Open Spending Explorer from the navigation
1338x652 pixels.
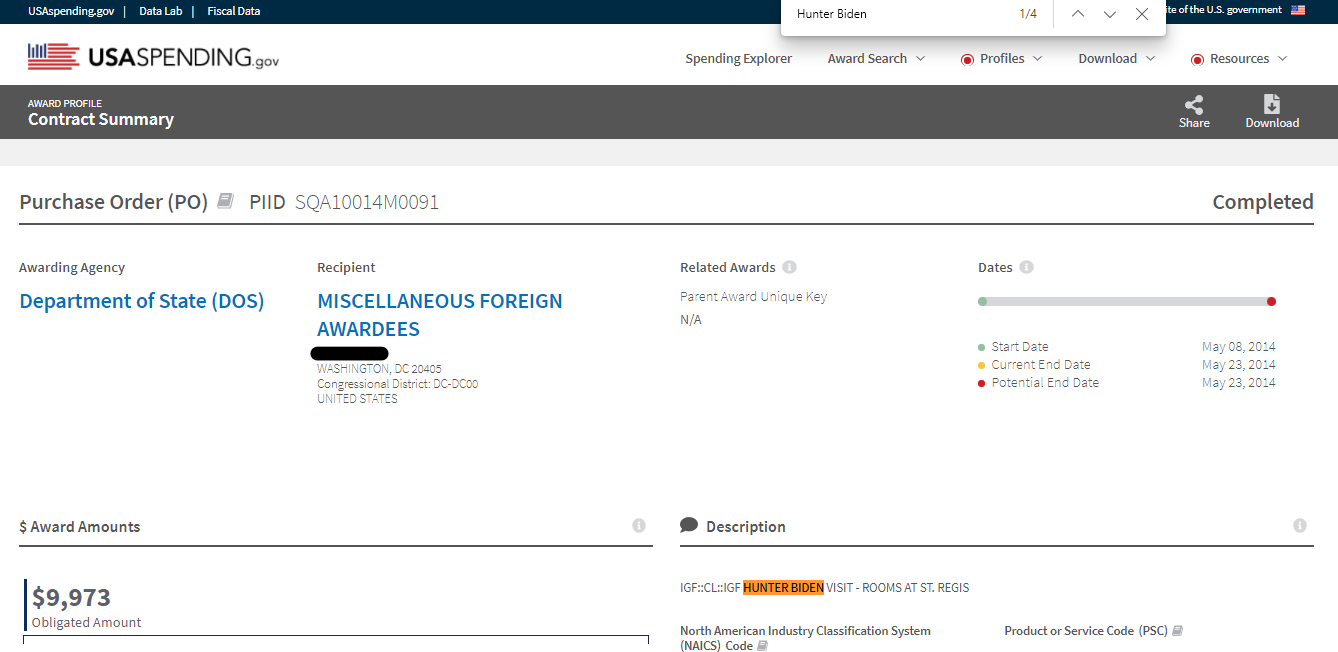(739, 58)
